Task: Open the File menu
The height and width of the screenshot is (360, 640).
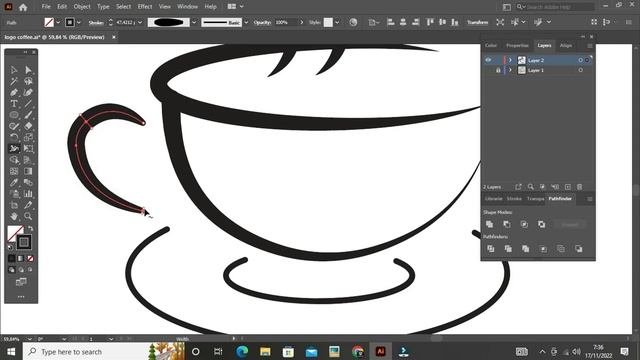Action: [x=46, y=7]
